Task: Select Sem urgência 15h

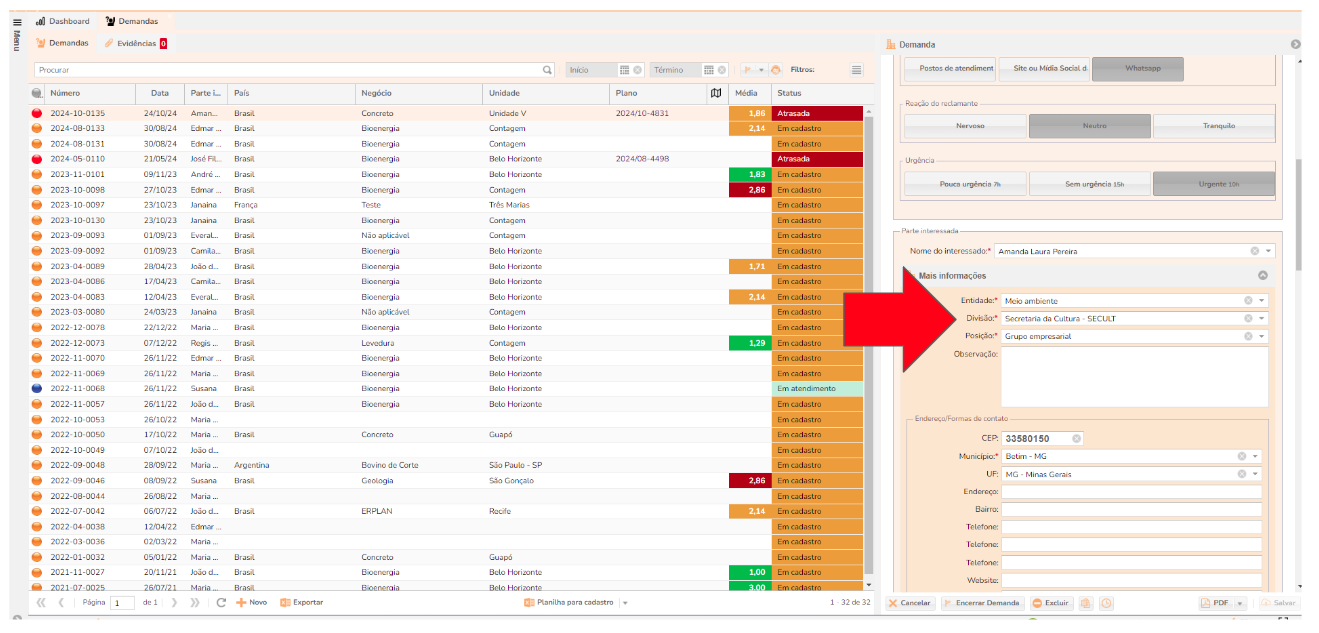Action: pos(1090,184)
